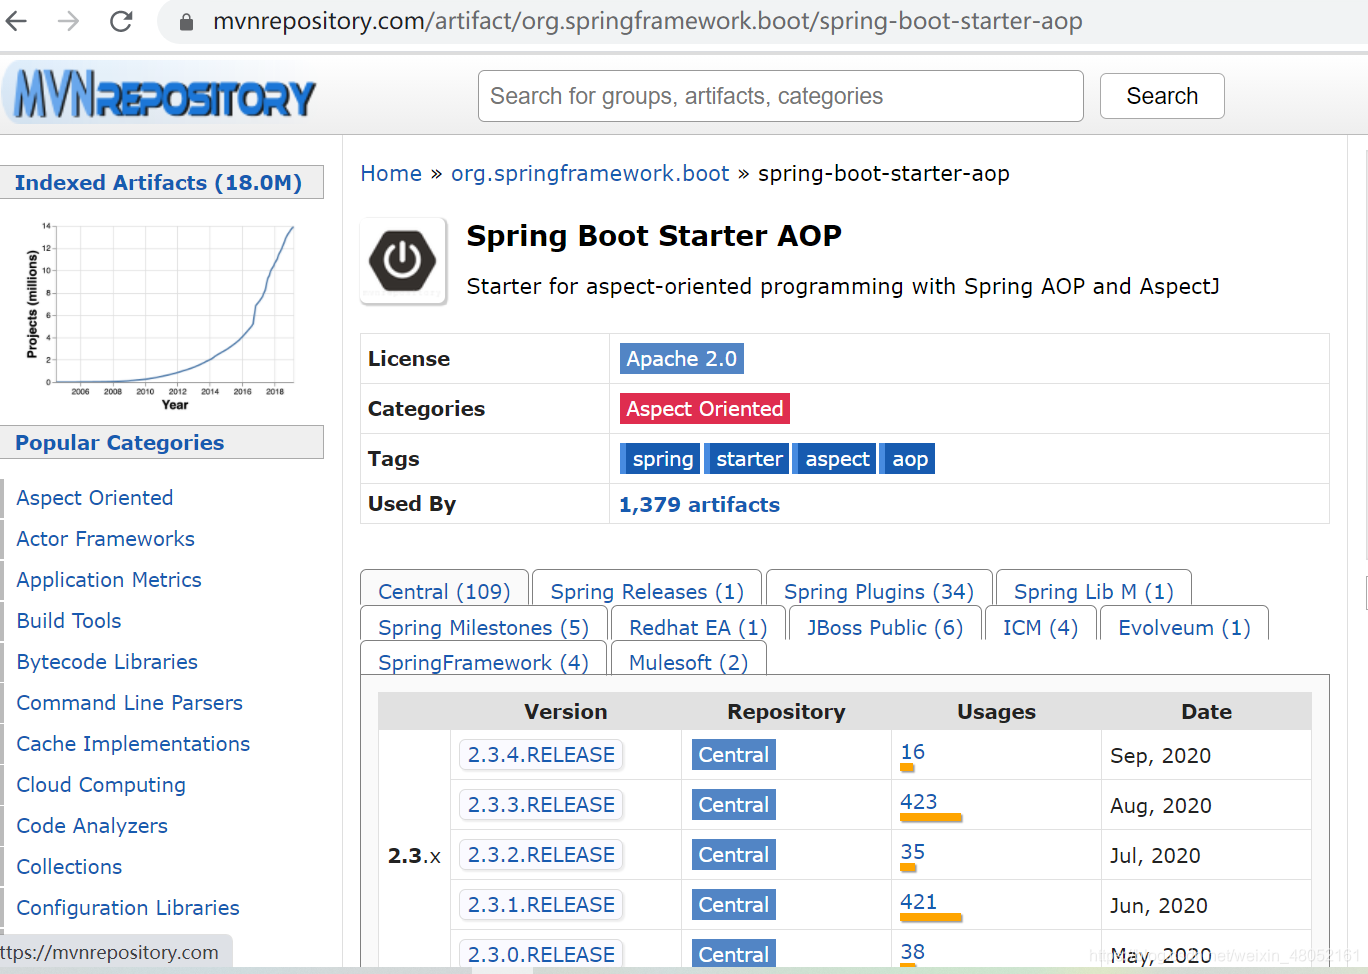This screenshot has width=1368, height=974.
Task: Select the aop tag
Action: click(x=908, y=458)
